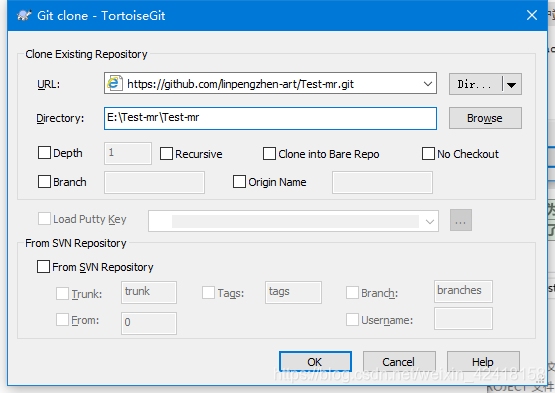555x393 pixels.
Task: Click the From revision number field
Action: tap(149, 323)
